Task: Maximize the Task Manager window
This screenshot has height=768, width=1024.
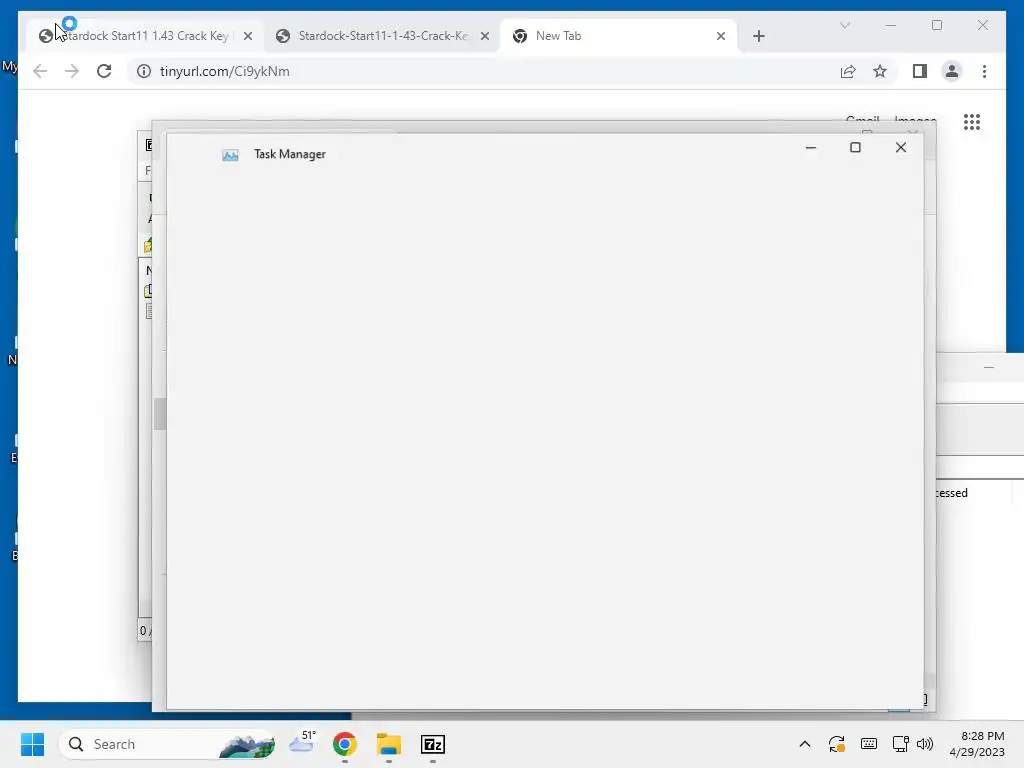Action: (x=855, y=148)
